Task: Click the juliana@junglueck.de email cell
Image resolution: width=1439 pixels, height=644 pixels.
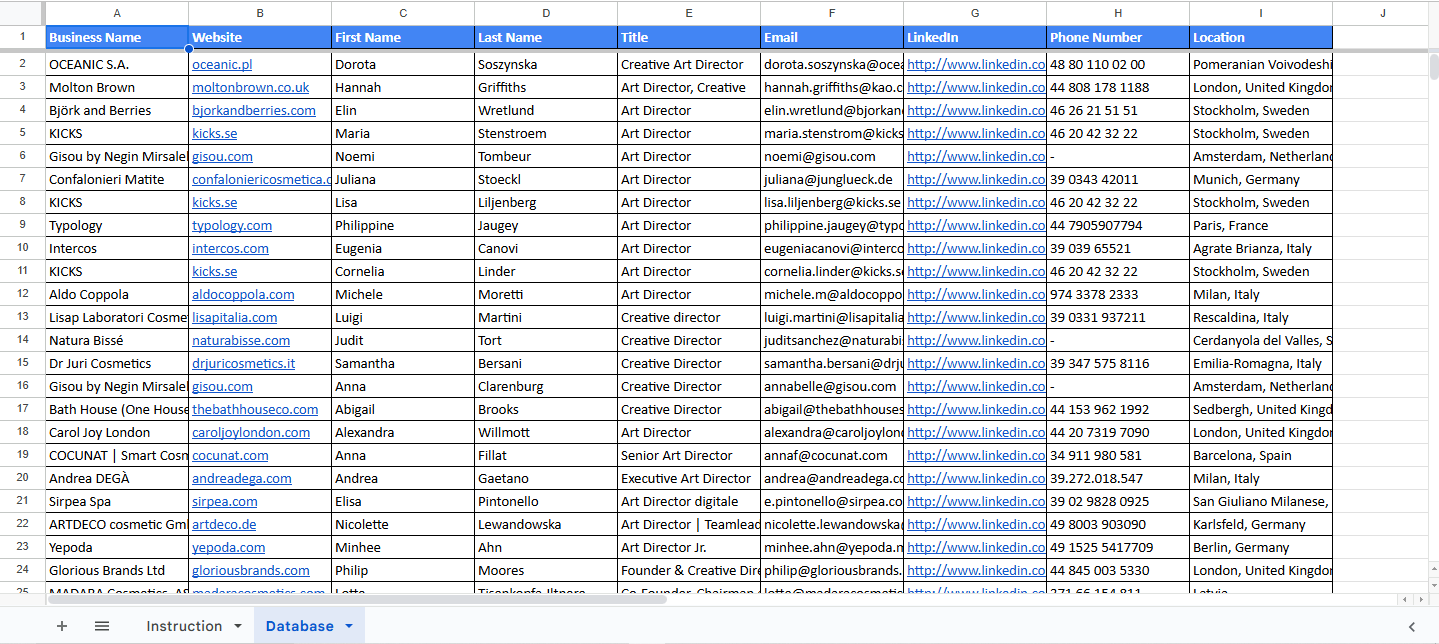Action: (832, 179)
